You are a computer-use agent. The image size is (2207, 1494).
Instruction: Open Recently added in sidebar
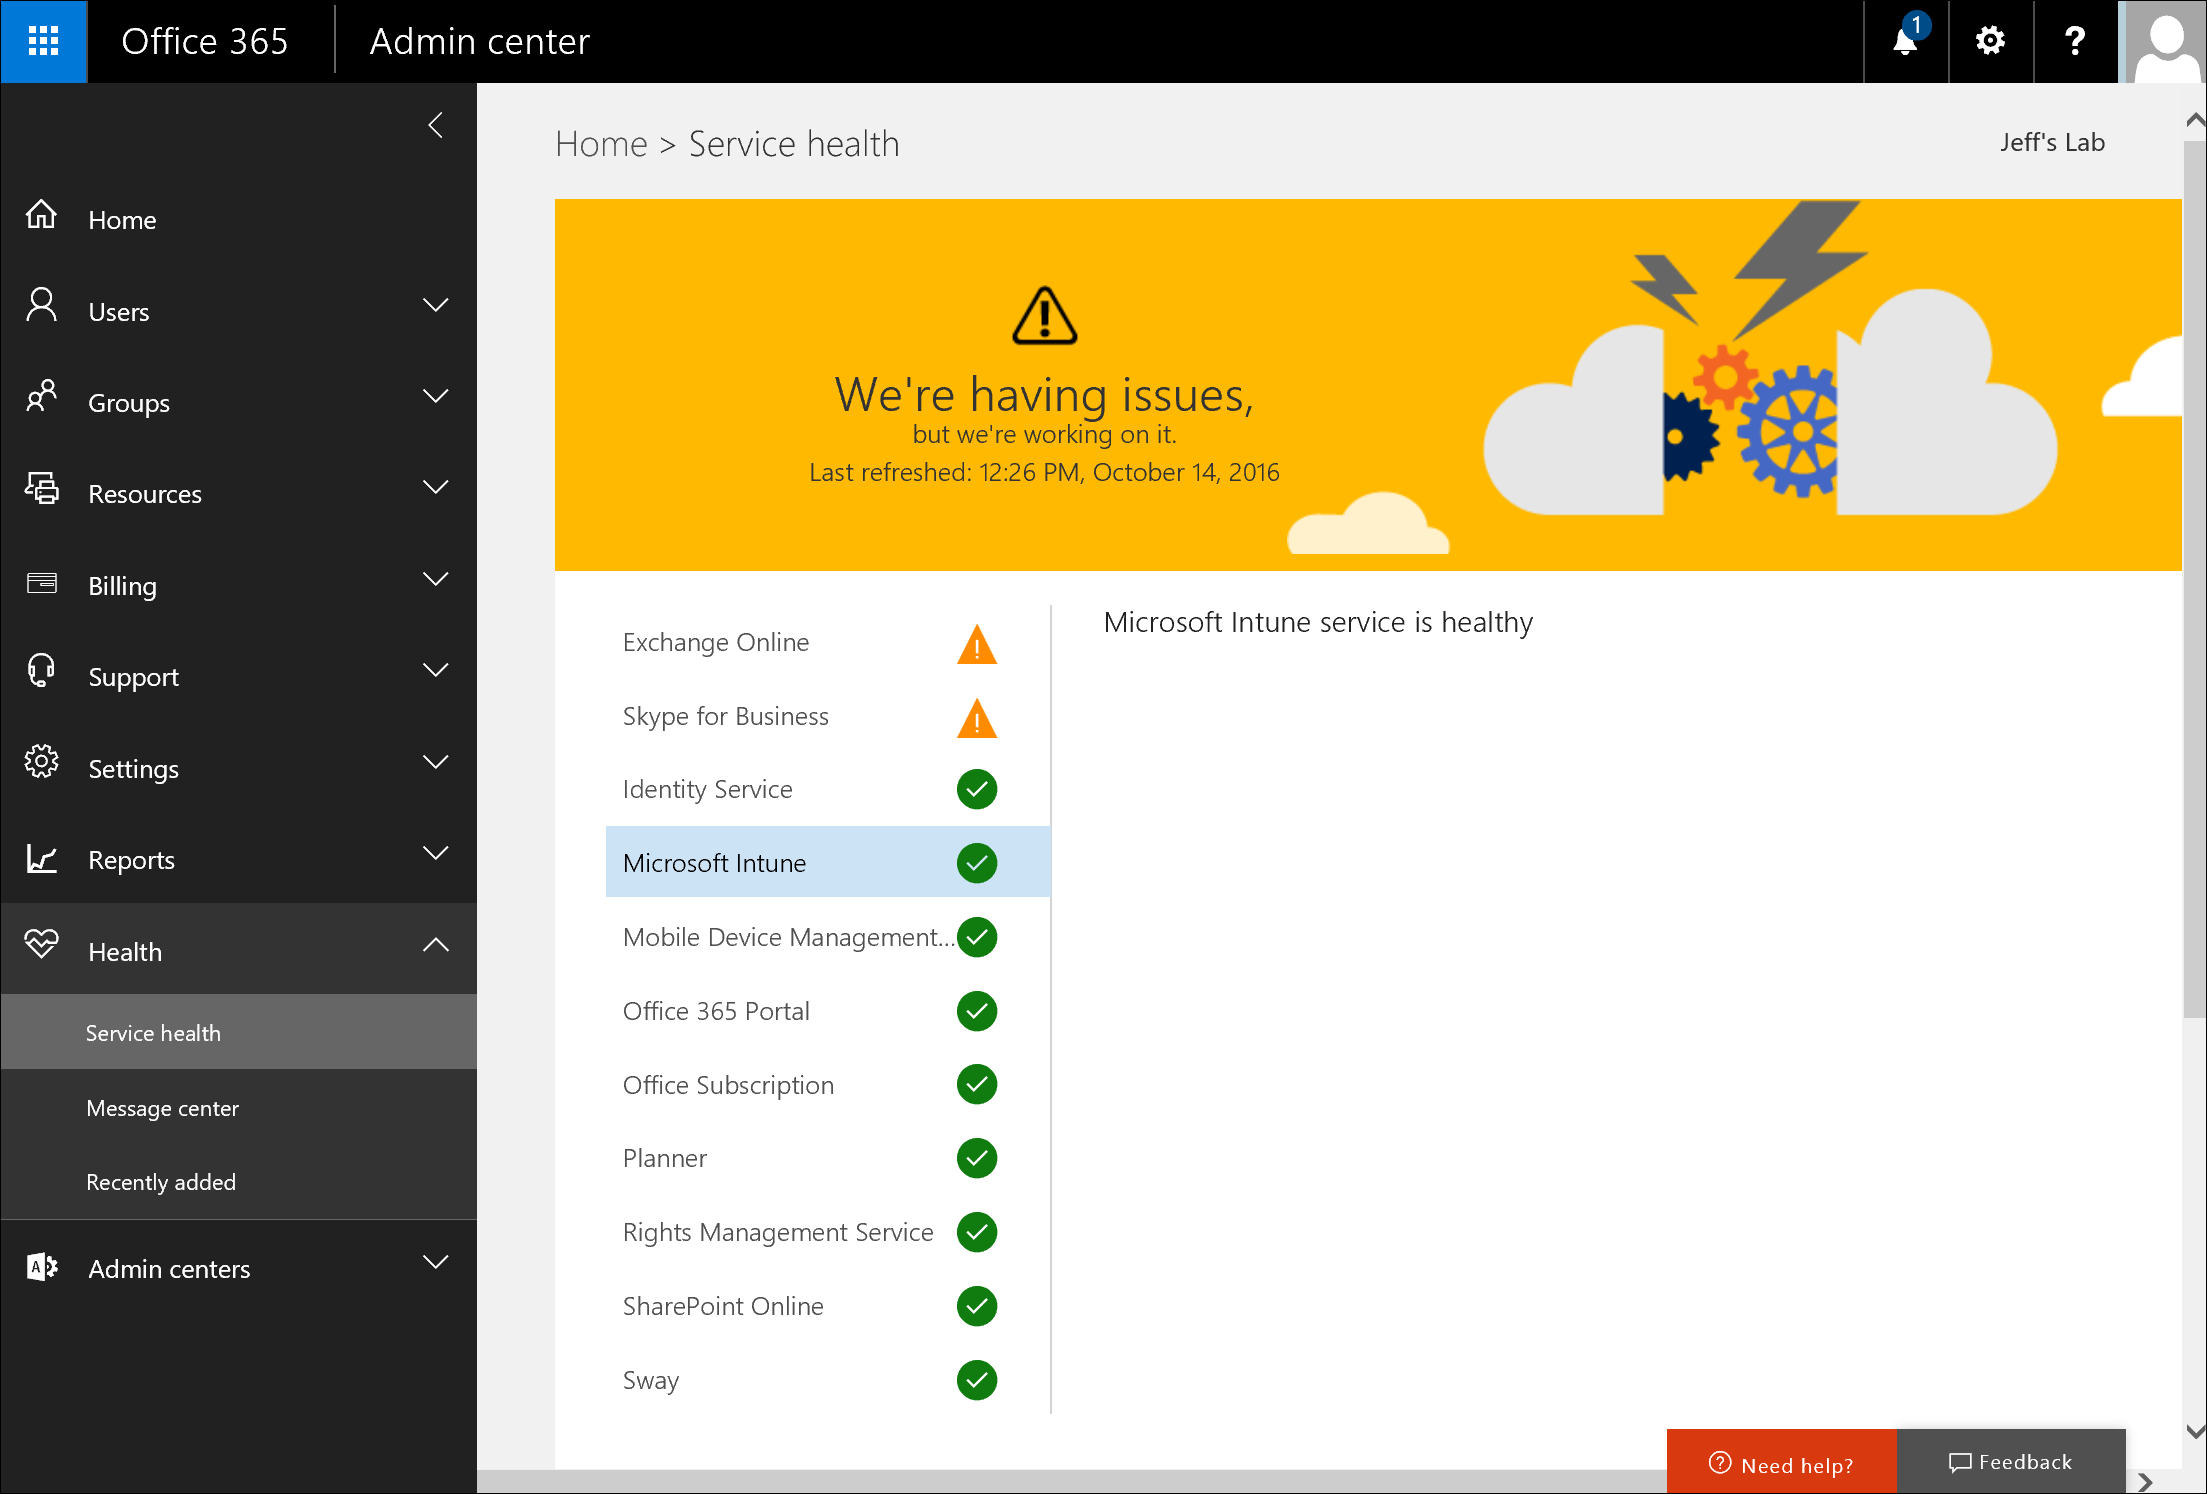[239, 1182]
